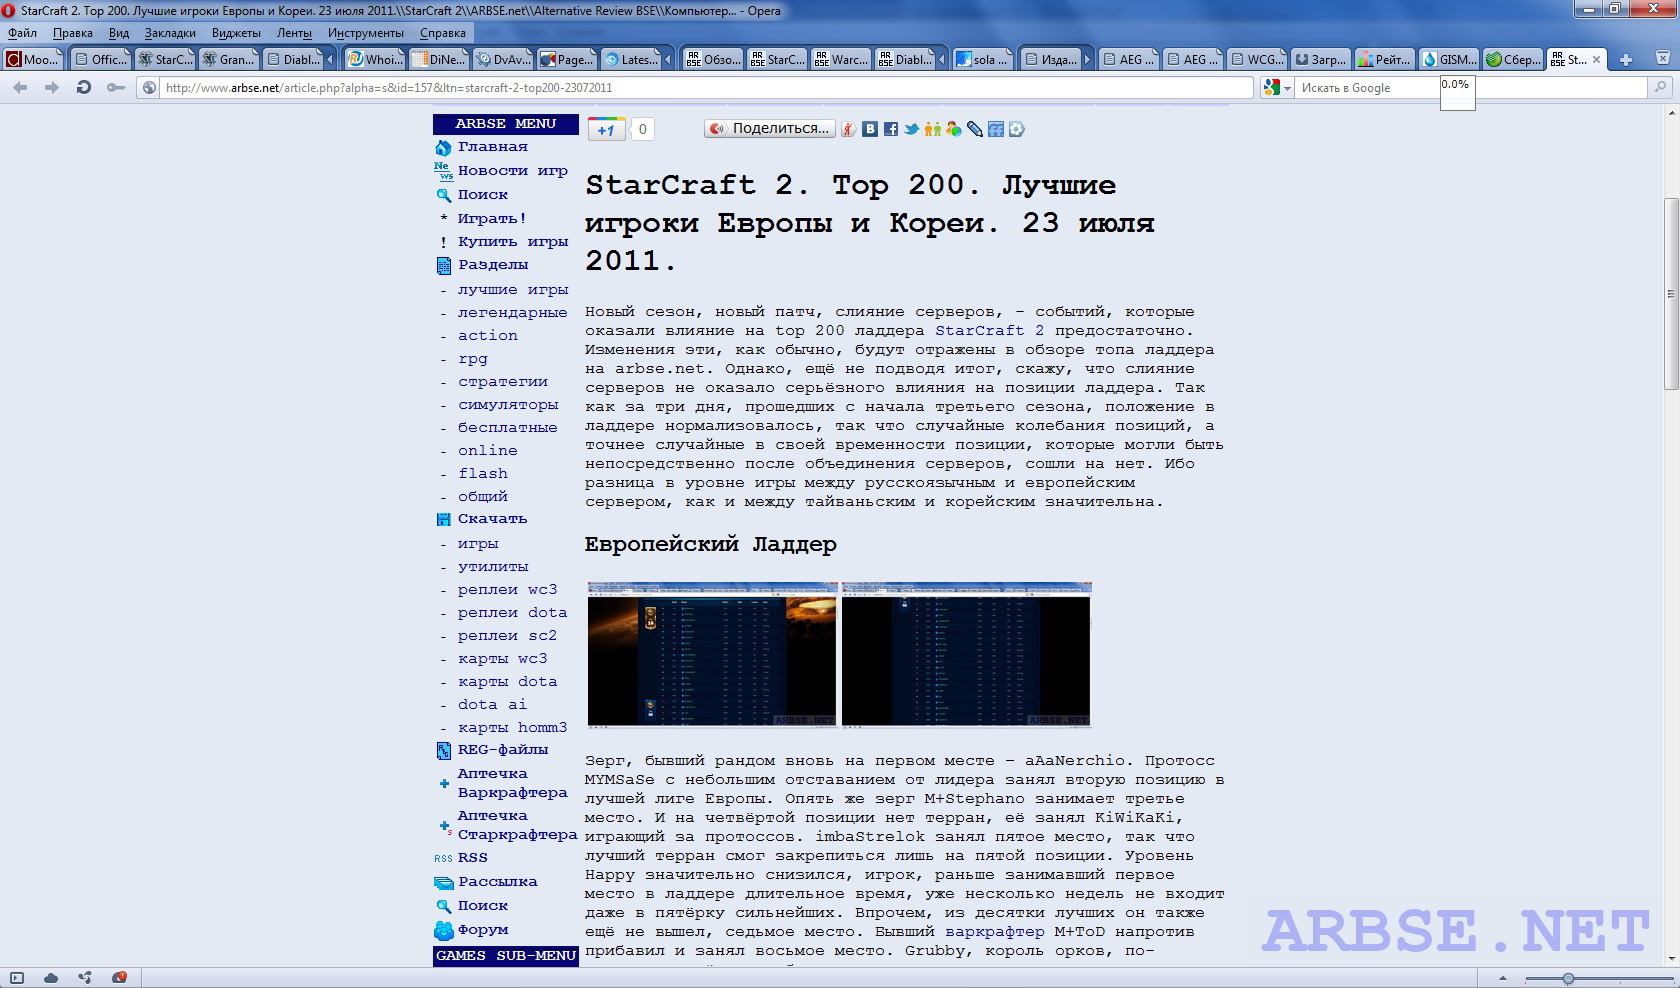Open the Аптечка Старкрафтера link
The image size is (1680, 988).
pyautogui.click(x=517, y=825)
